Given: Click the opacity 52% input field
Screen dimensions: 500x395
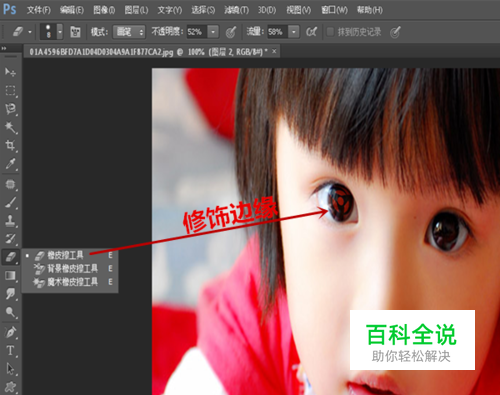Looking at the screenshot, I should point(197,32).
